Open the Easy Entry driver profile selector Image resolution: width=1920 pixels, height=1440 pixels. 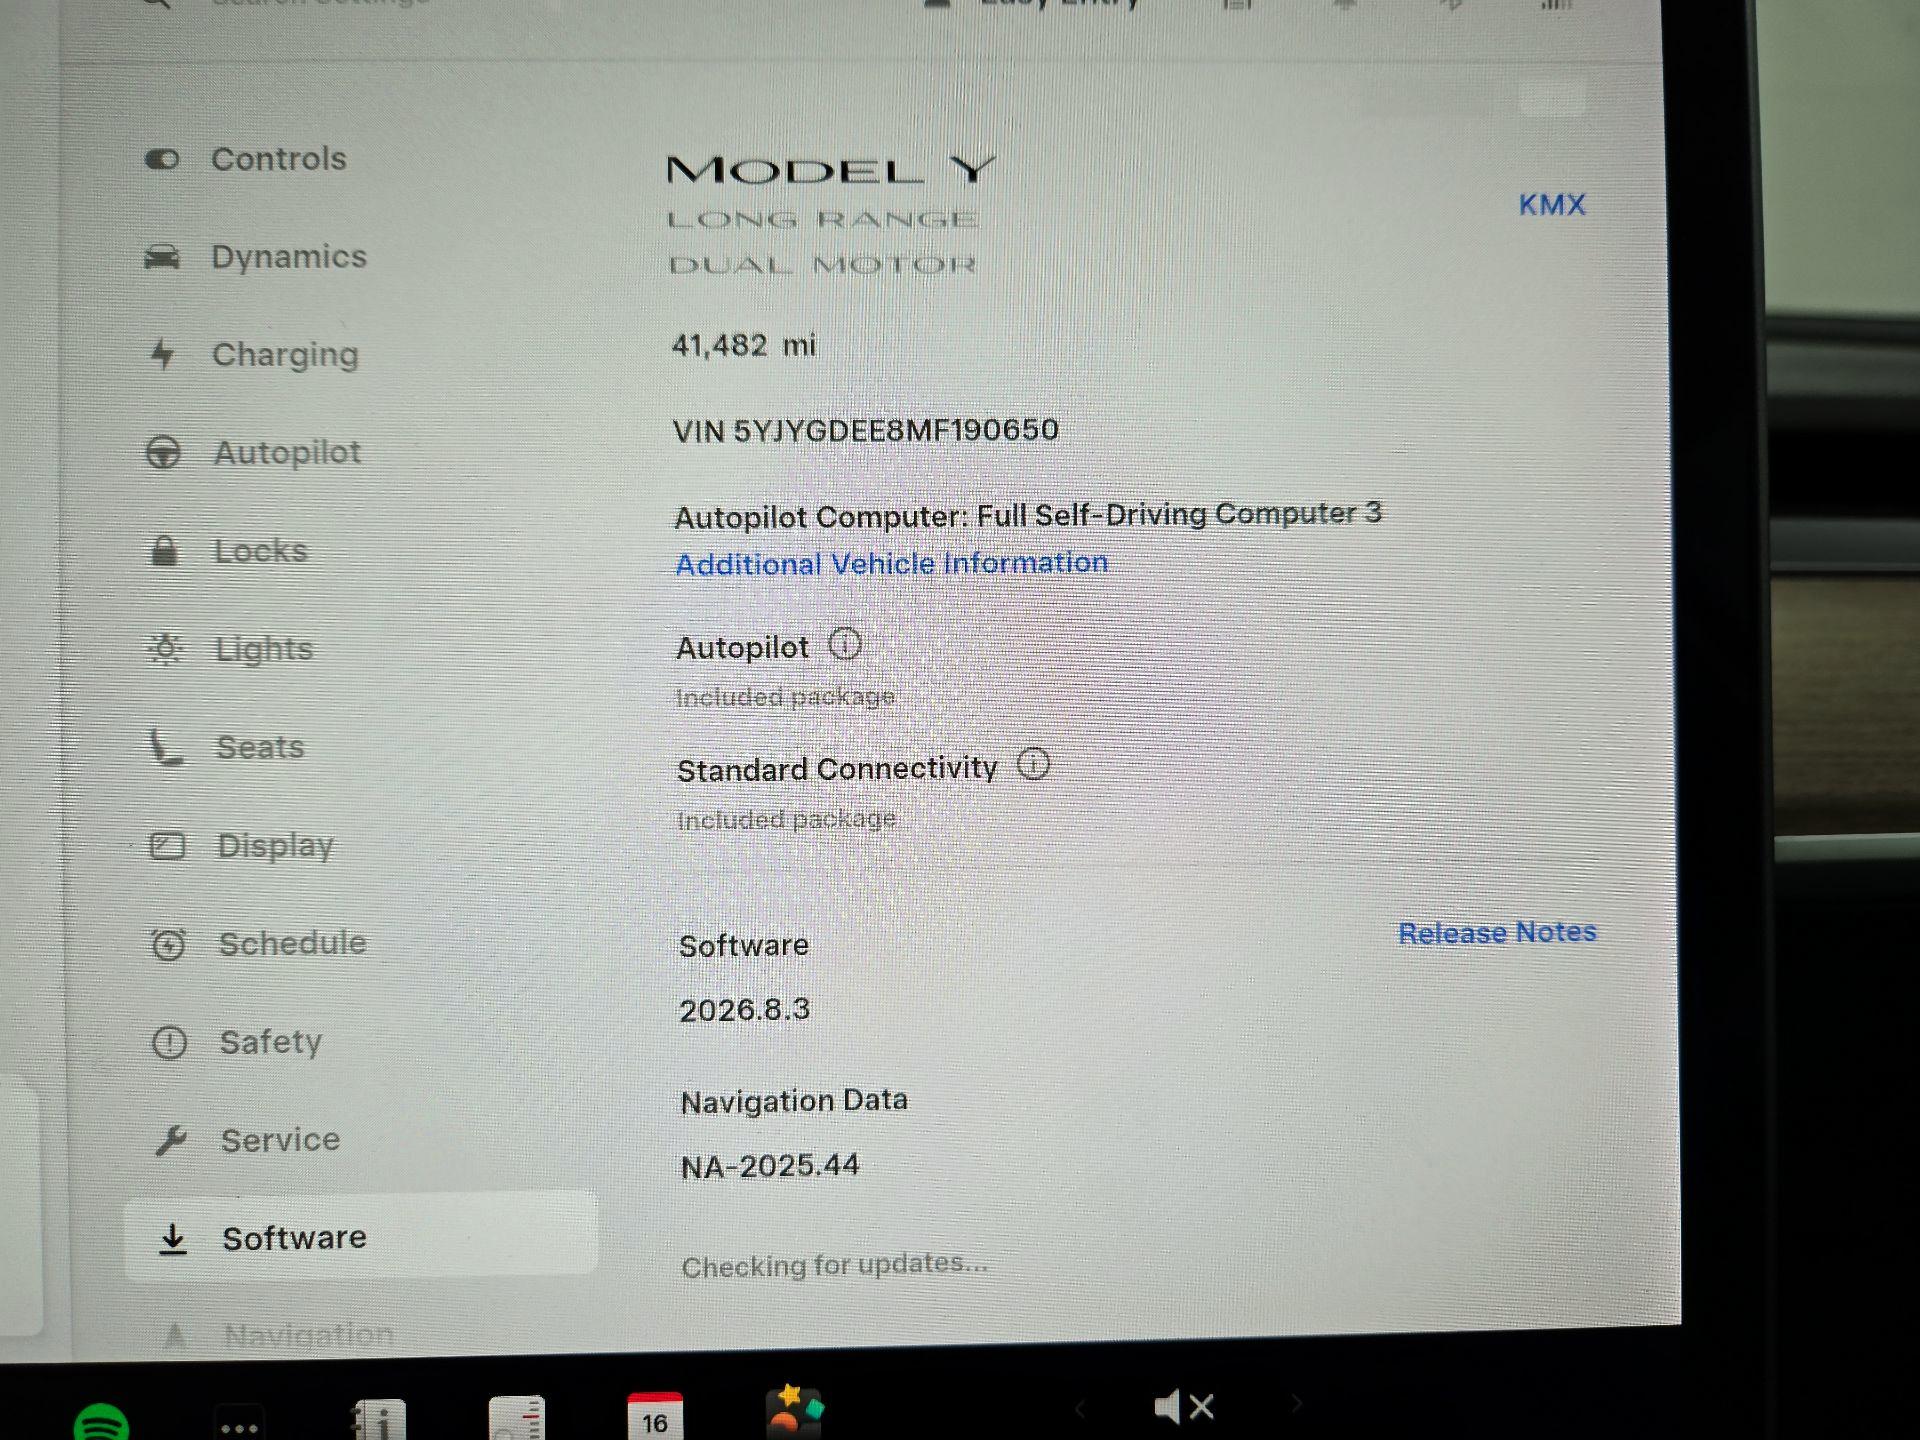(1055, 5)
